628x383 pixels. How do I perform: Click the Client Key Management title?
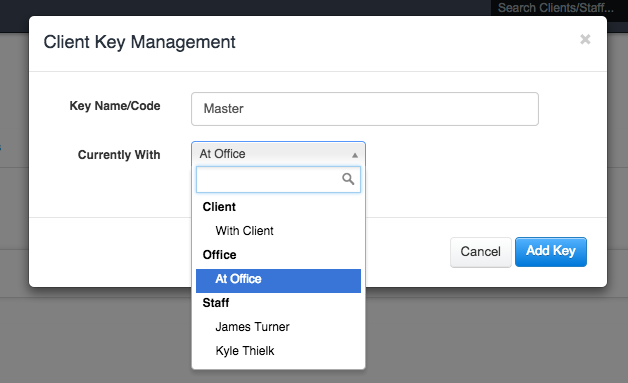point(139,42)
